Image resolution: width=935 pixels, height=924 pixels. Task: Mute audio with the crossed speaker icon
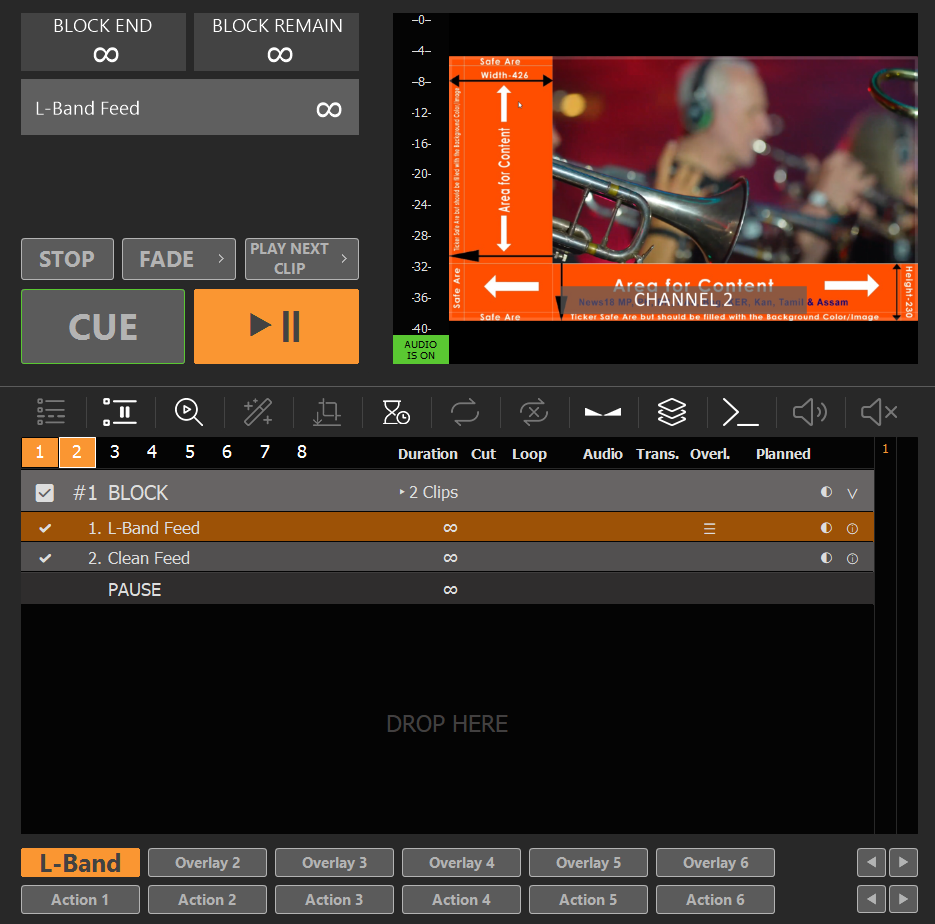pyautogui.click(x=880, y=412)
